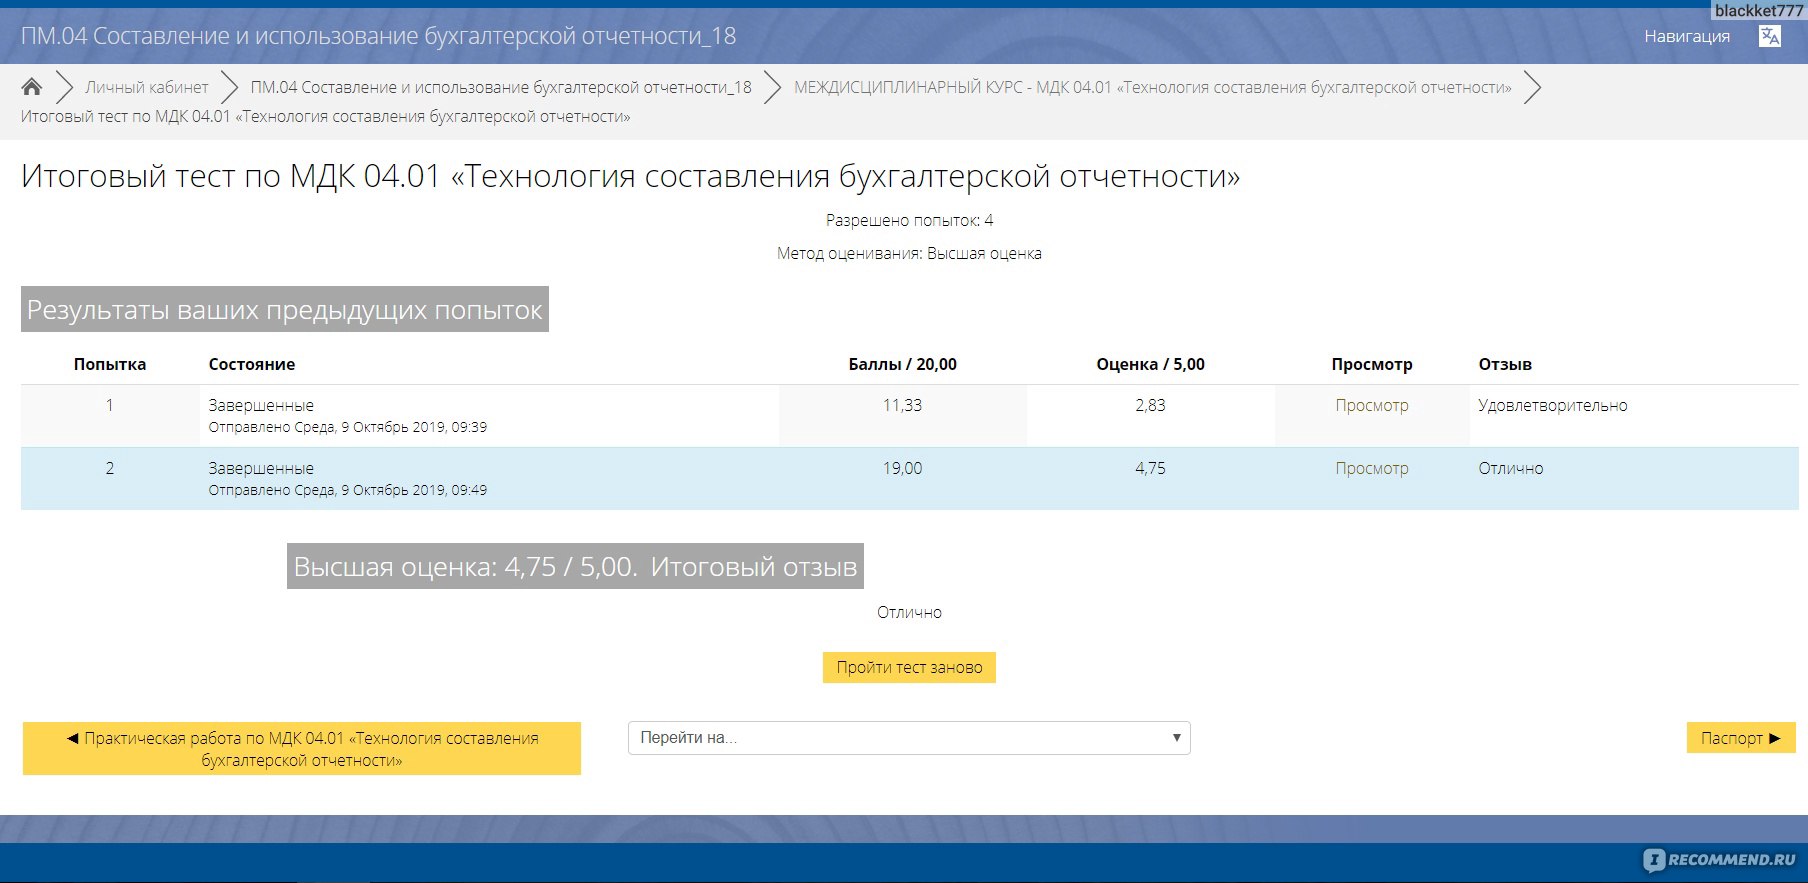Click the page title Итоговый тест heading
1808x883 pixels.
pyautogui.click(x=631, y=176)
